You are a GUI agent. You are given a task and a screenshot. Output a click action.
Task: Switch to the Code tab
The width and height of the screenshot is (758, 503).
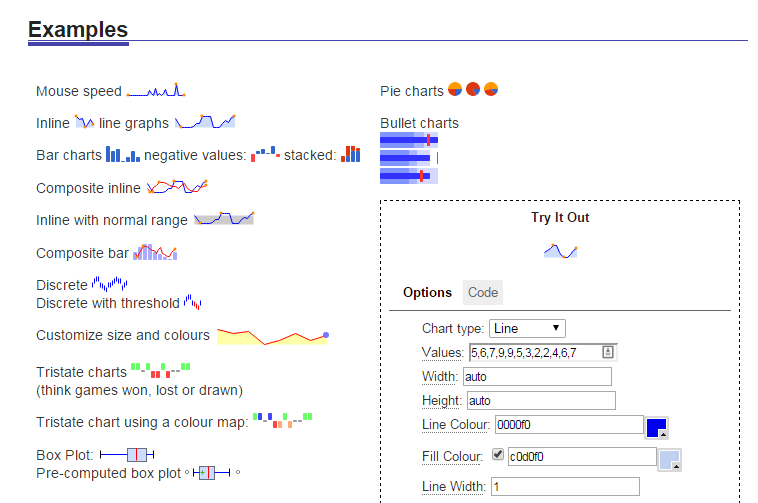point(483,292)
